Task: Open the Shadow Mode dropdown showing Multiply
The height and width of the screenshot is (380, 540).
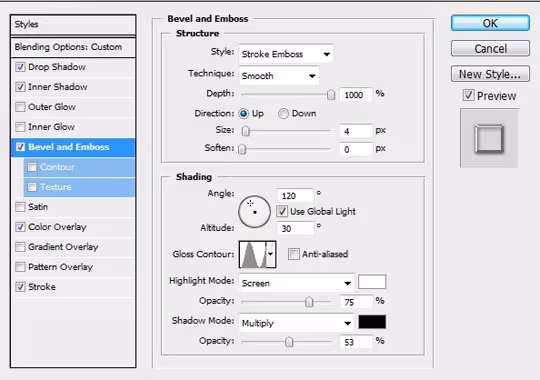Action: [297, 323]
